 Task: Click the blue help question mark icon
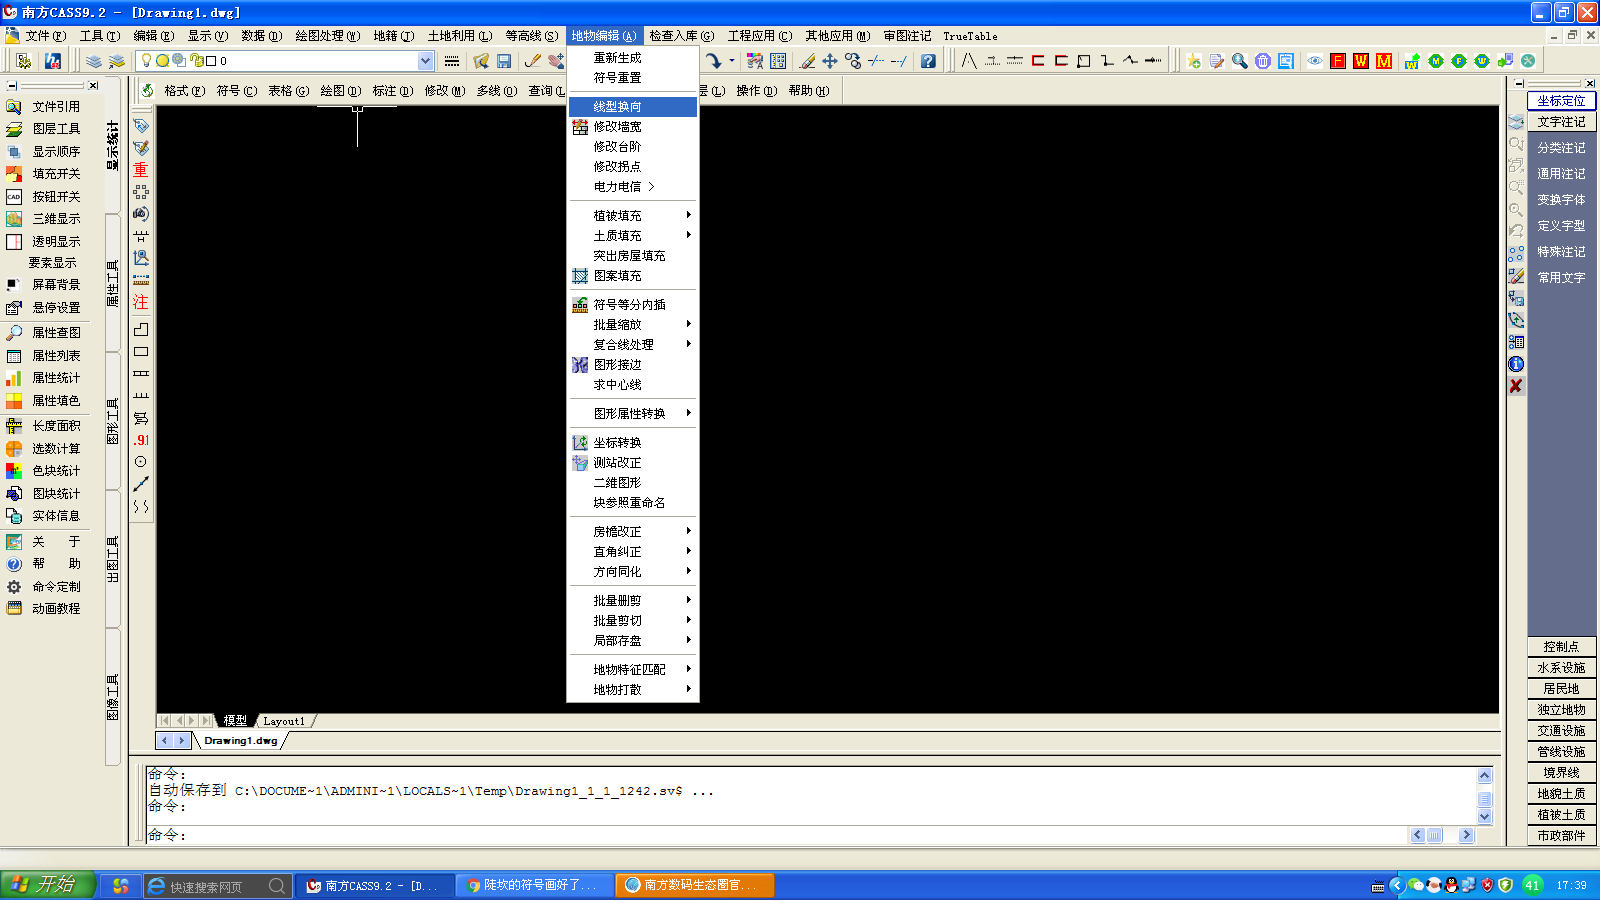929,61
